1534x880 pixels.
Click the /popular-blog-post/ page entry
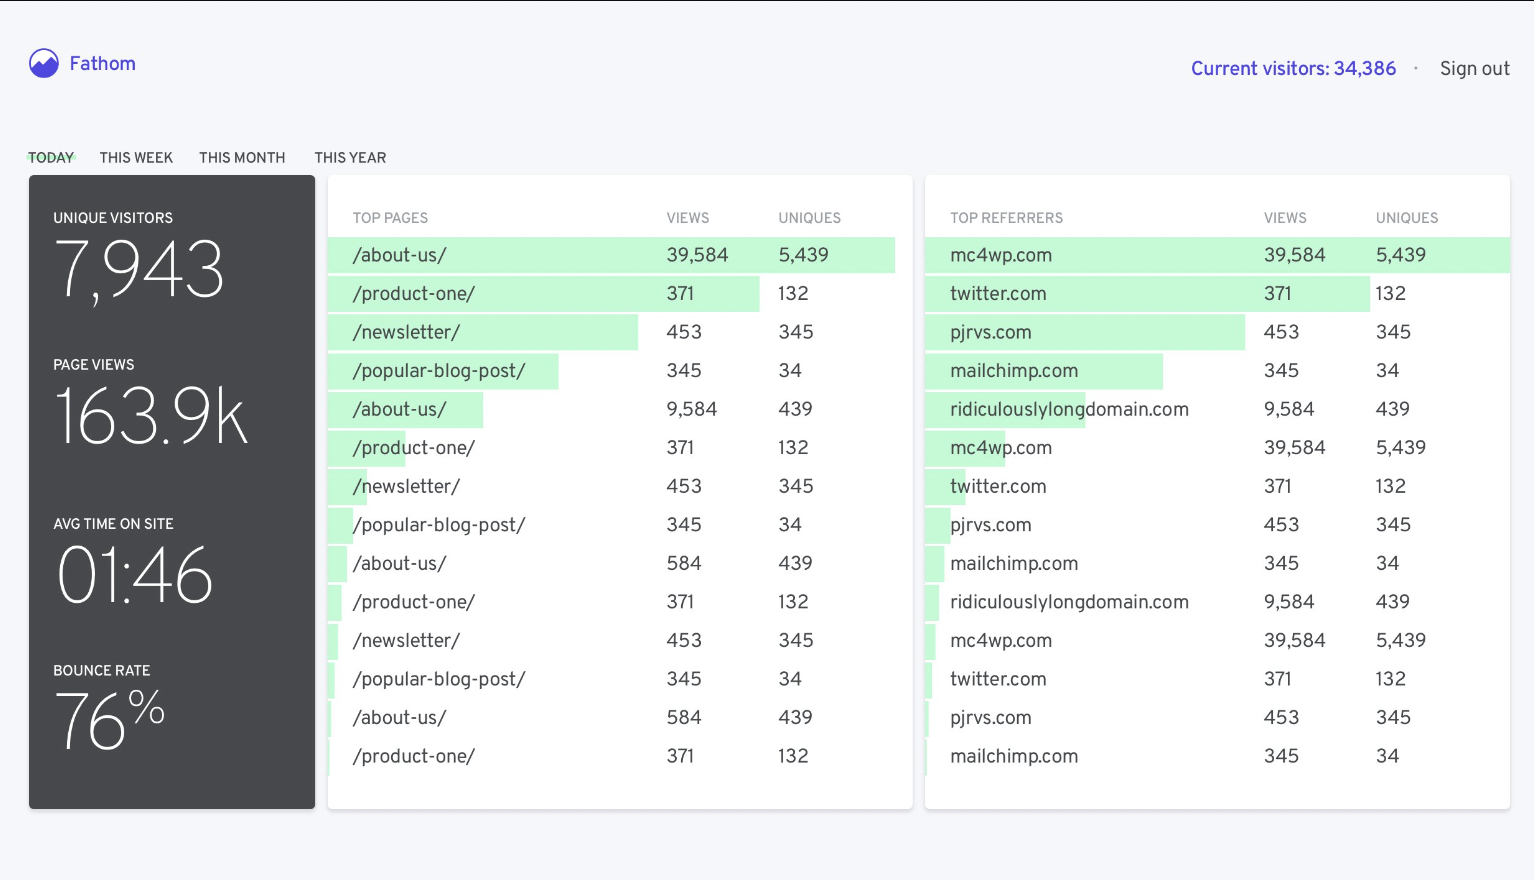[439, 370]
